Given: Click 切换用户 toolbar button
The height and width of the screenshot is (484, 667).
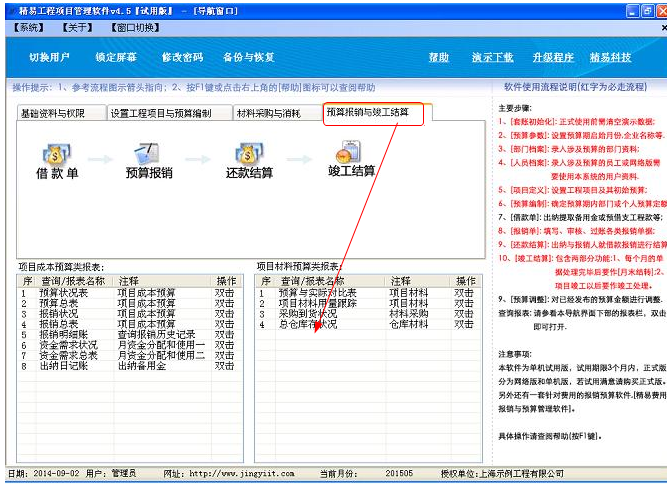Looking at the screenshot, I should (x=49, y=57).
